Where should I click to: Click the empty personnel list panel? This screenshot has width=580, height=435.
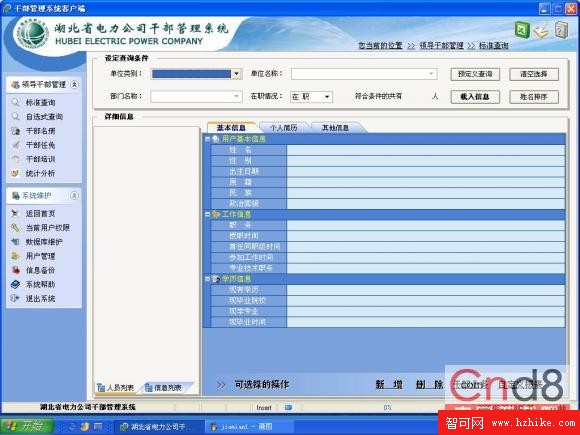click(146, 253)
